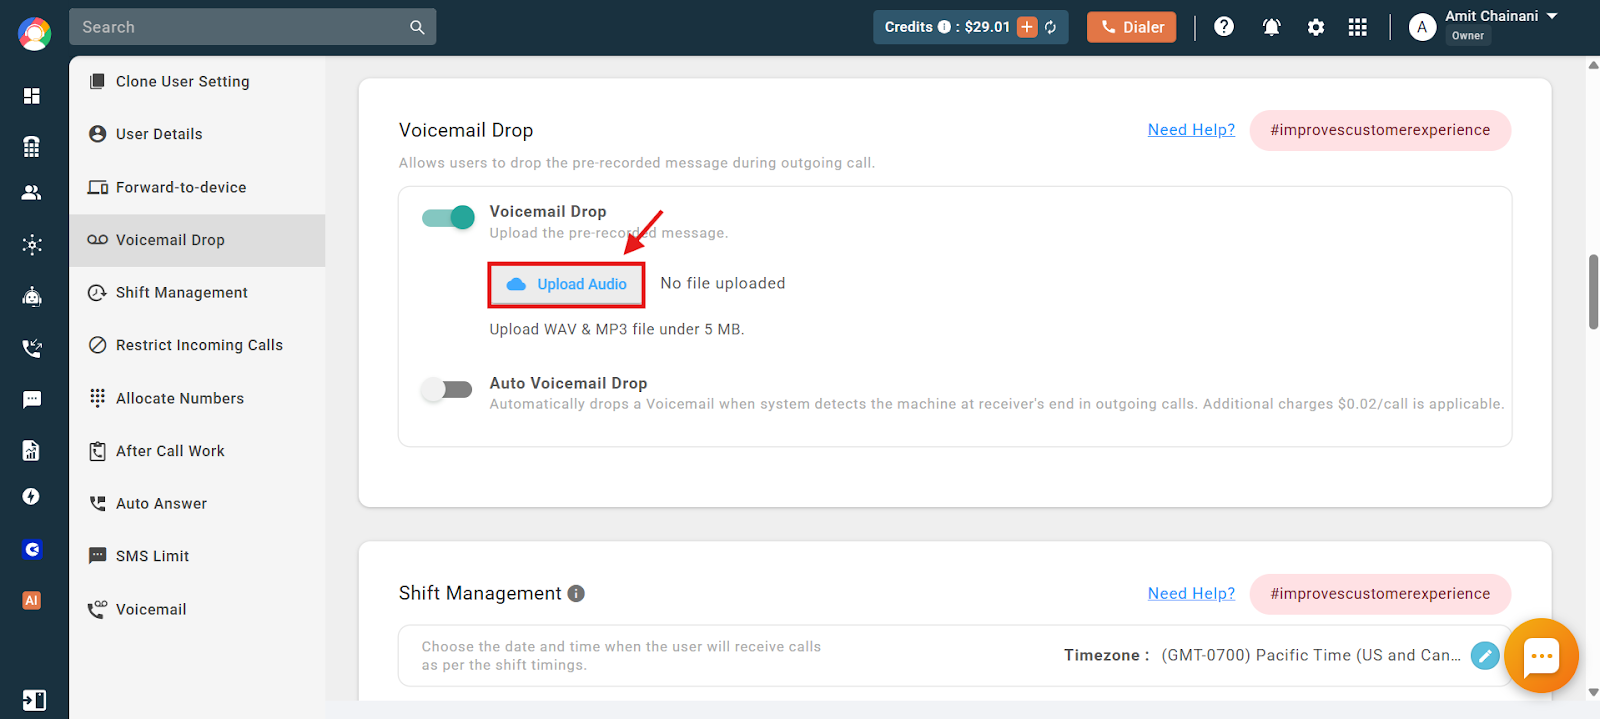Click the 'No file uploaded' text
Image resolution: width=1600 pixels, height=719 pixels.
[x=723, y=284]
